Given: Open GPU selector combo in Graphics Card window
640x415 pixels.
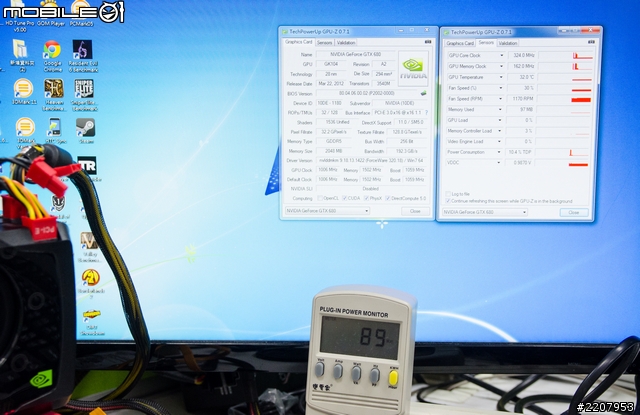Looking at the screenshot, I should [327, 211].
